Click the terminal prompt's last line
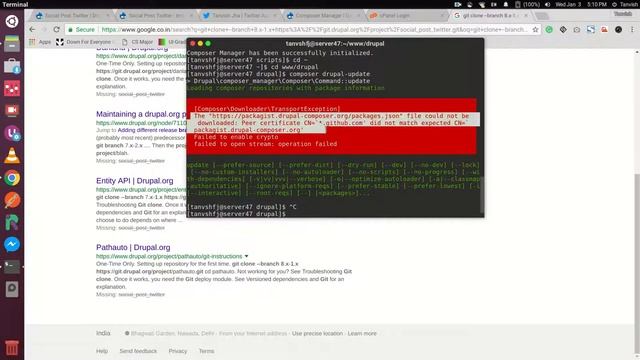This screenshot has width=640, height=360. [236, 214]
